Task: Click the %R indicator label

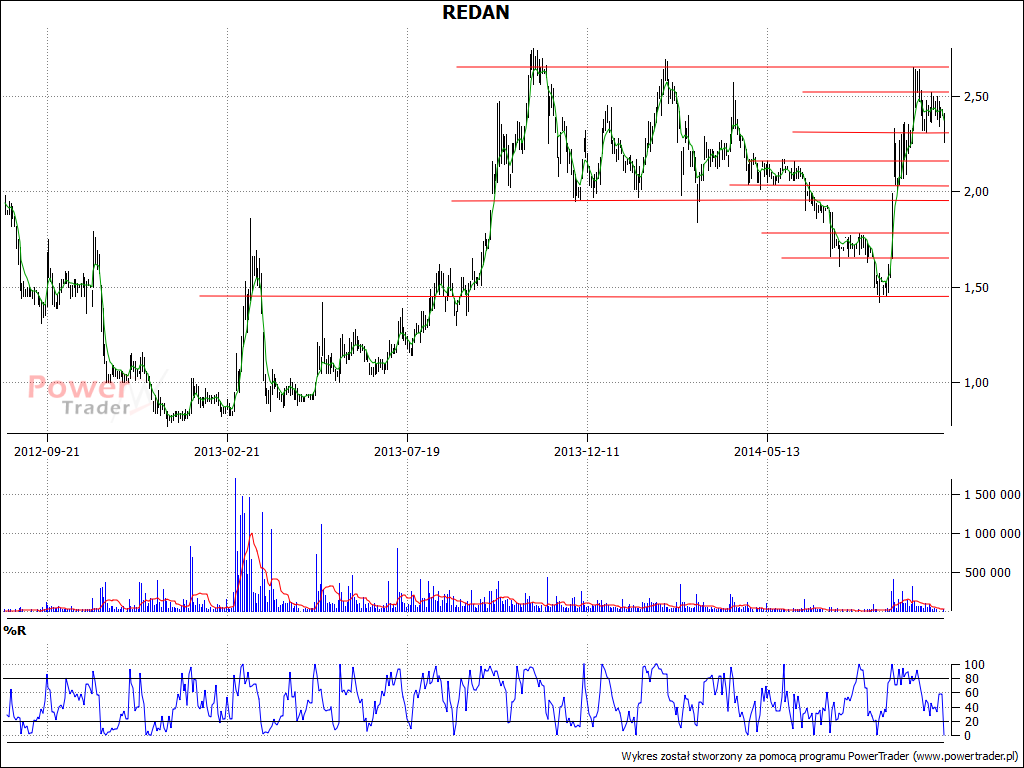Action: [x=14, y=631]
